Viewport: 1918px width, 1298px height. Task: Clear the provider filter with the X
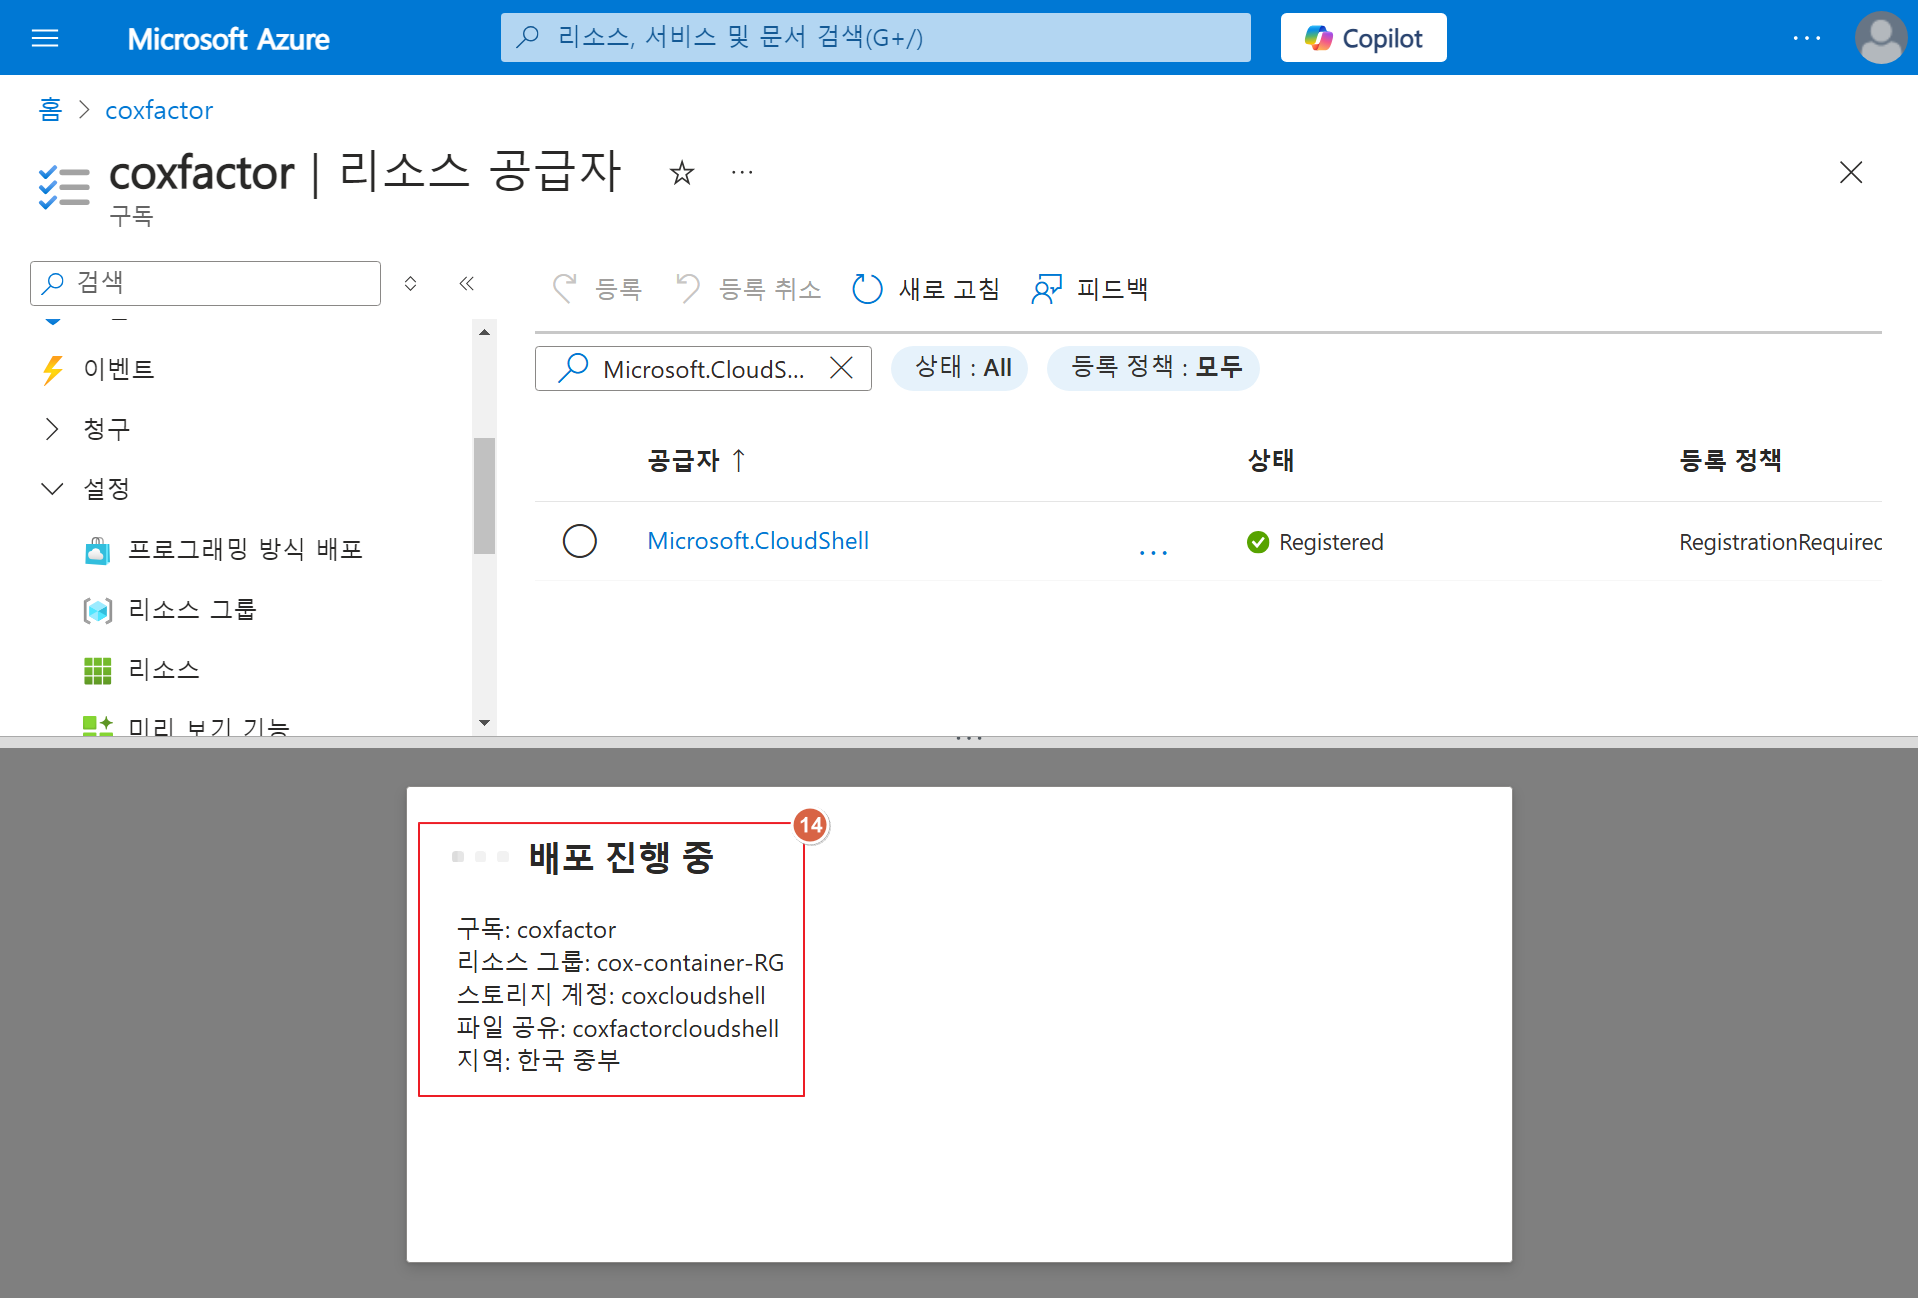coord(842,368)
